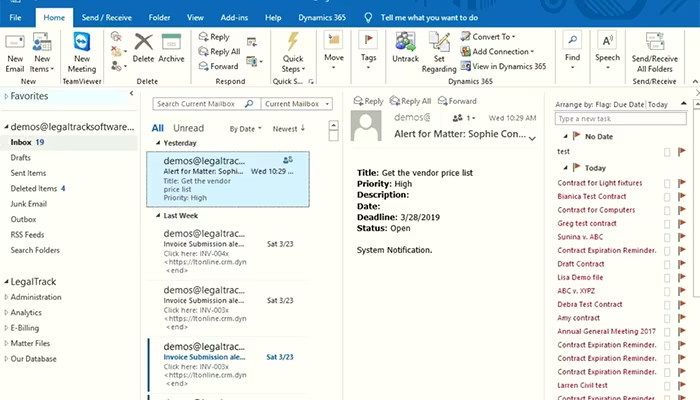
Task: Click the Junk people icon
Action: [x=116, y=66]
